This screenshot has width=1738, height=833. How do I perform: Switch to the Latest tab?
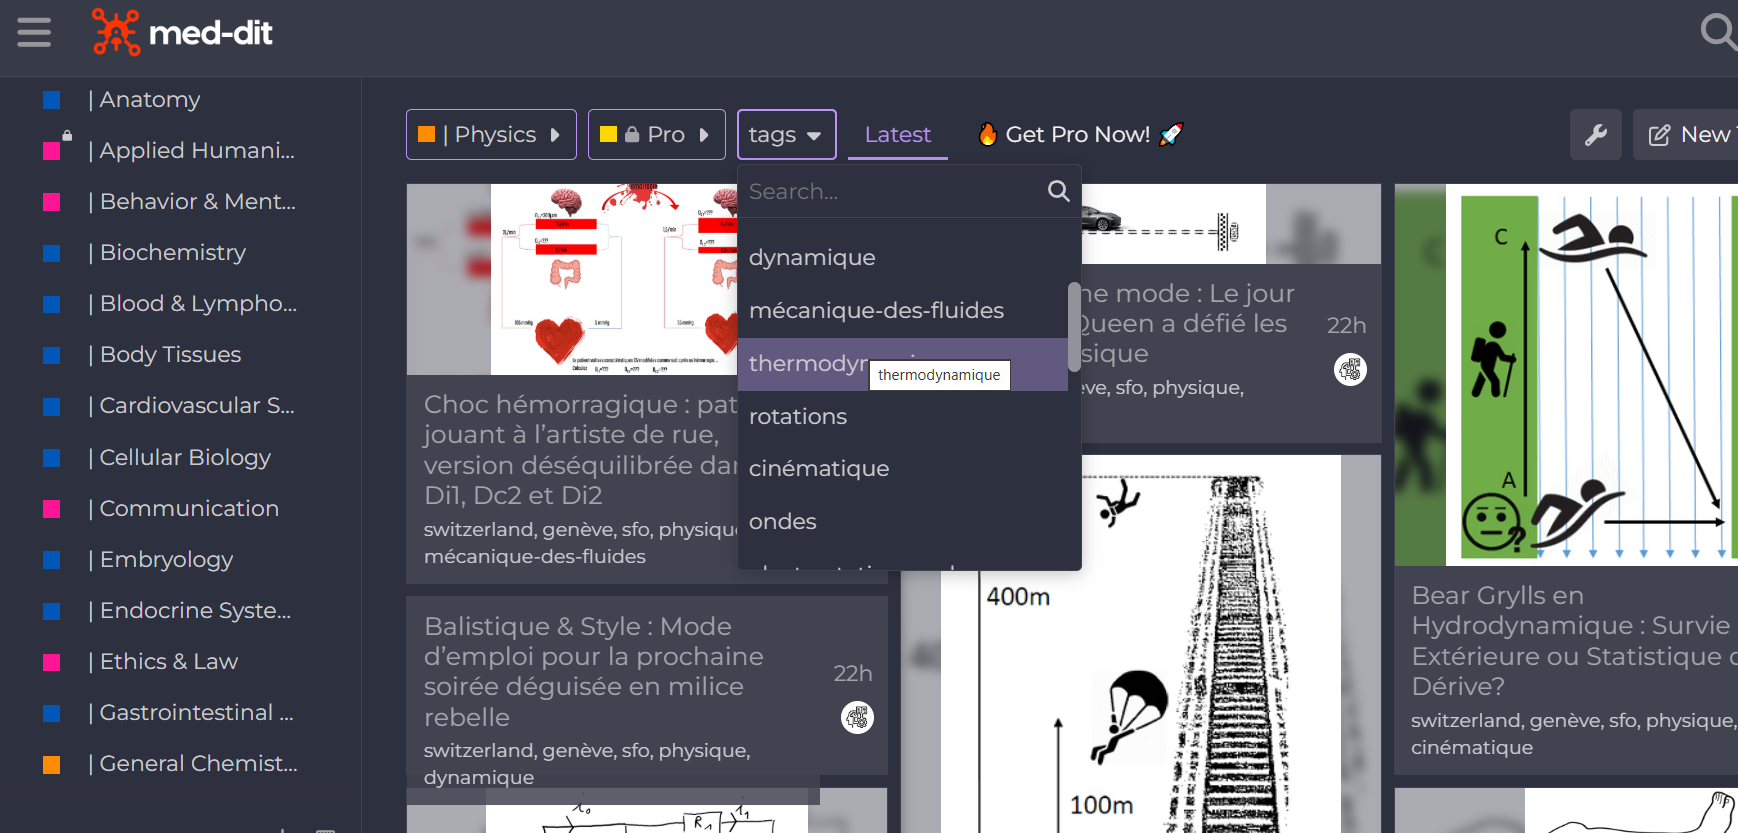point(897,135)
